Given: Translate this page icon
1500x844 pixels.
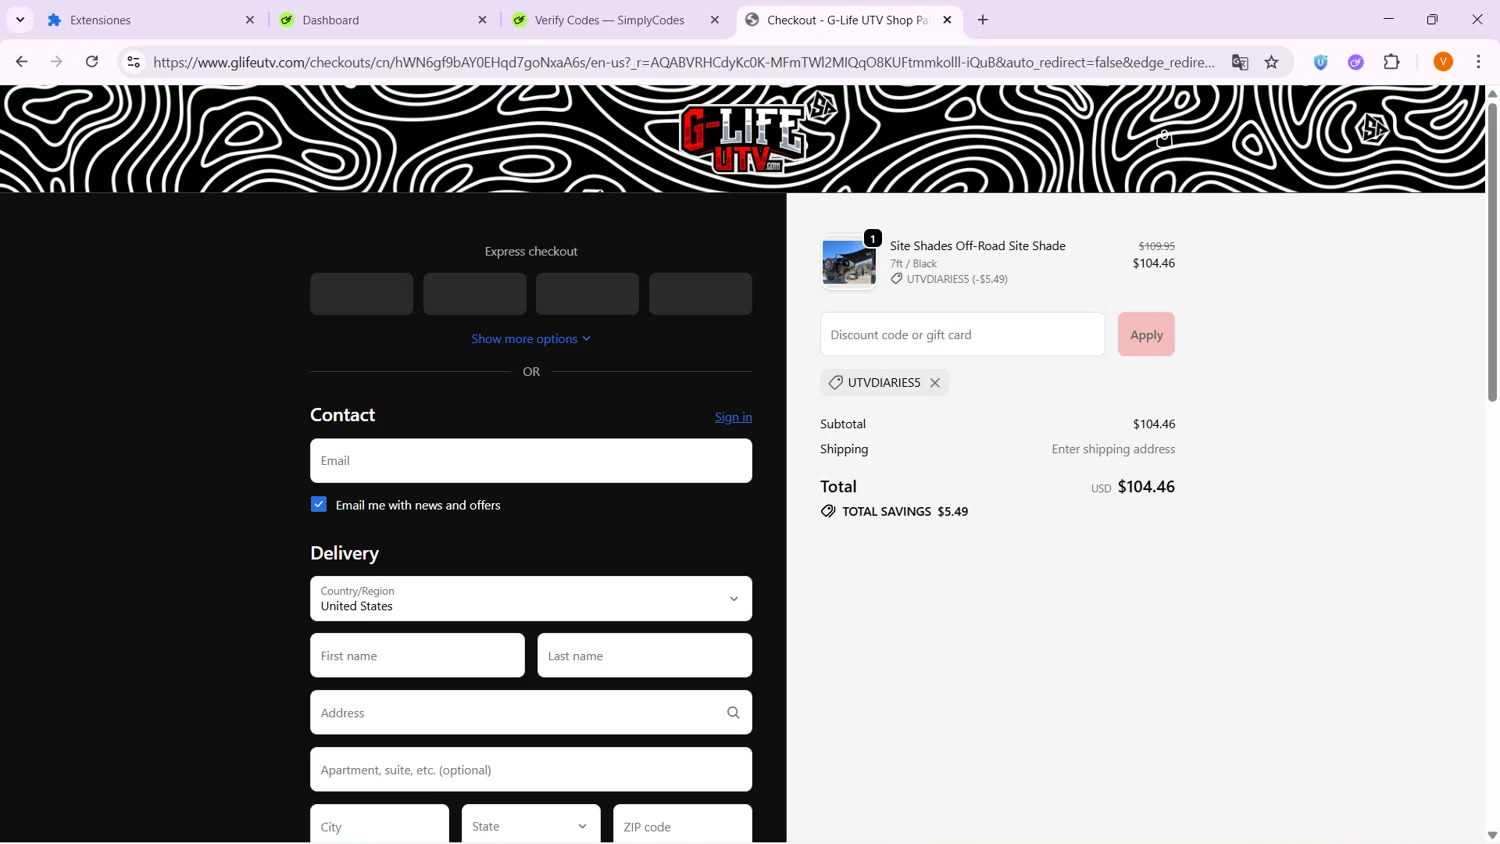Looking at the screenshot, I should point(1240,62).
